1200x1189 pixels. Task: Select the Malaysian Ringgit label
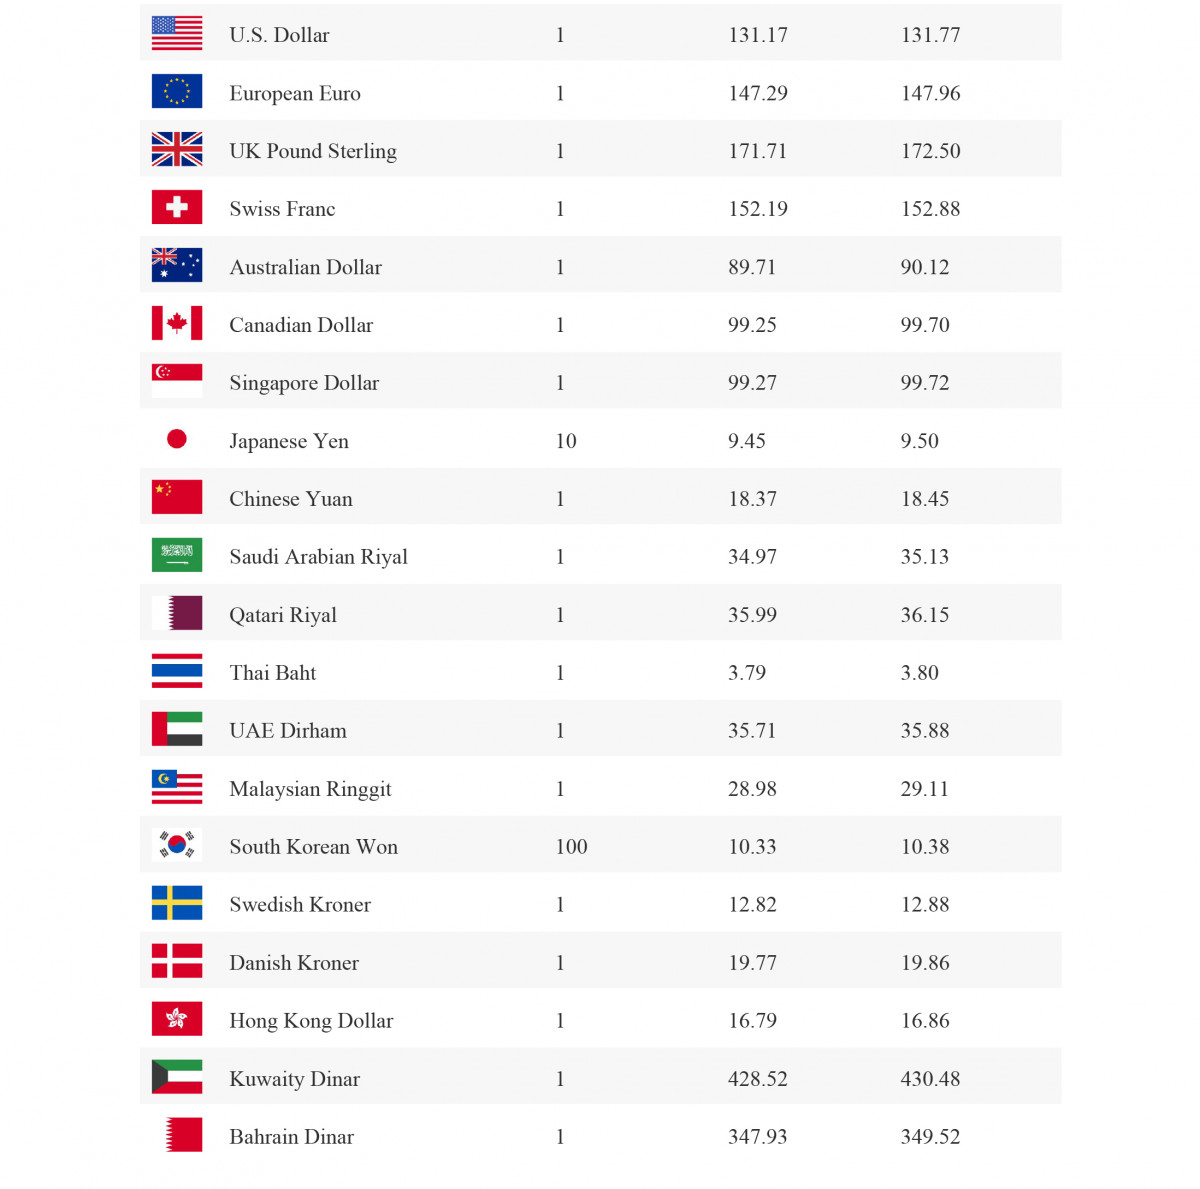click(310, 789)
